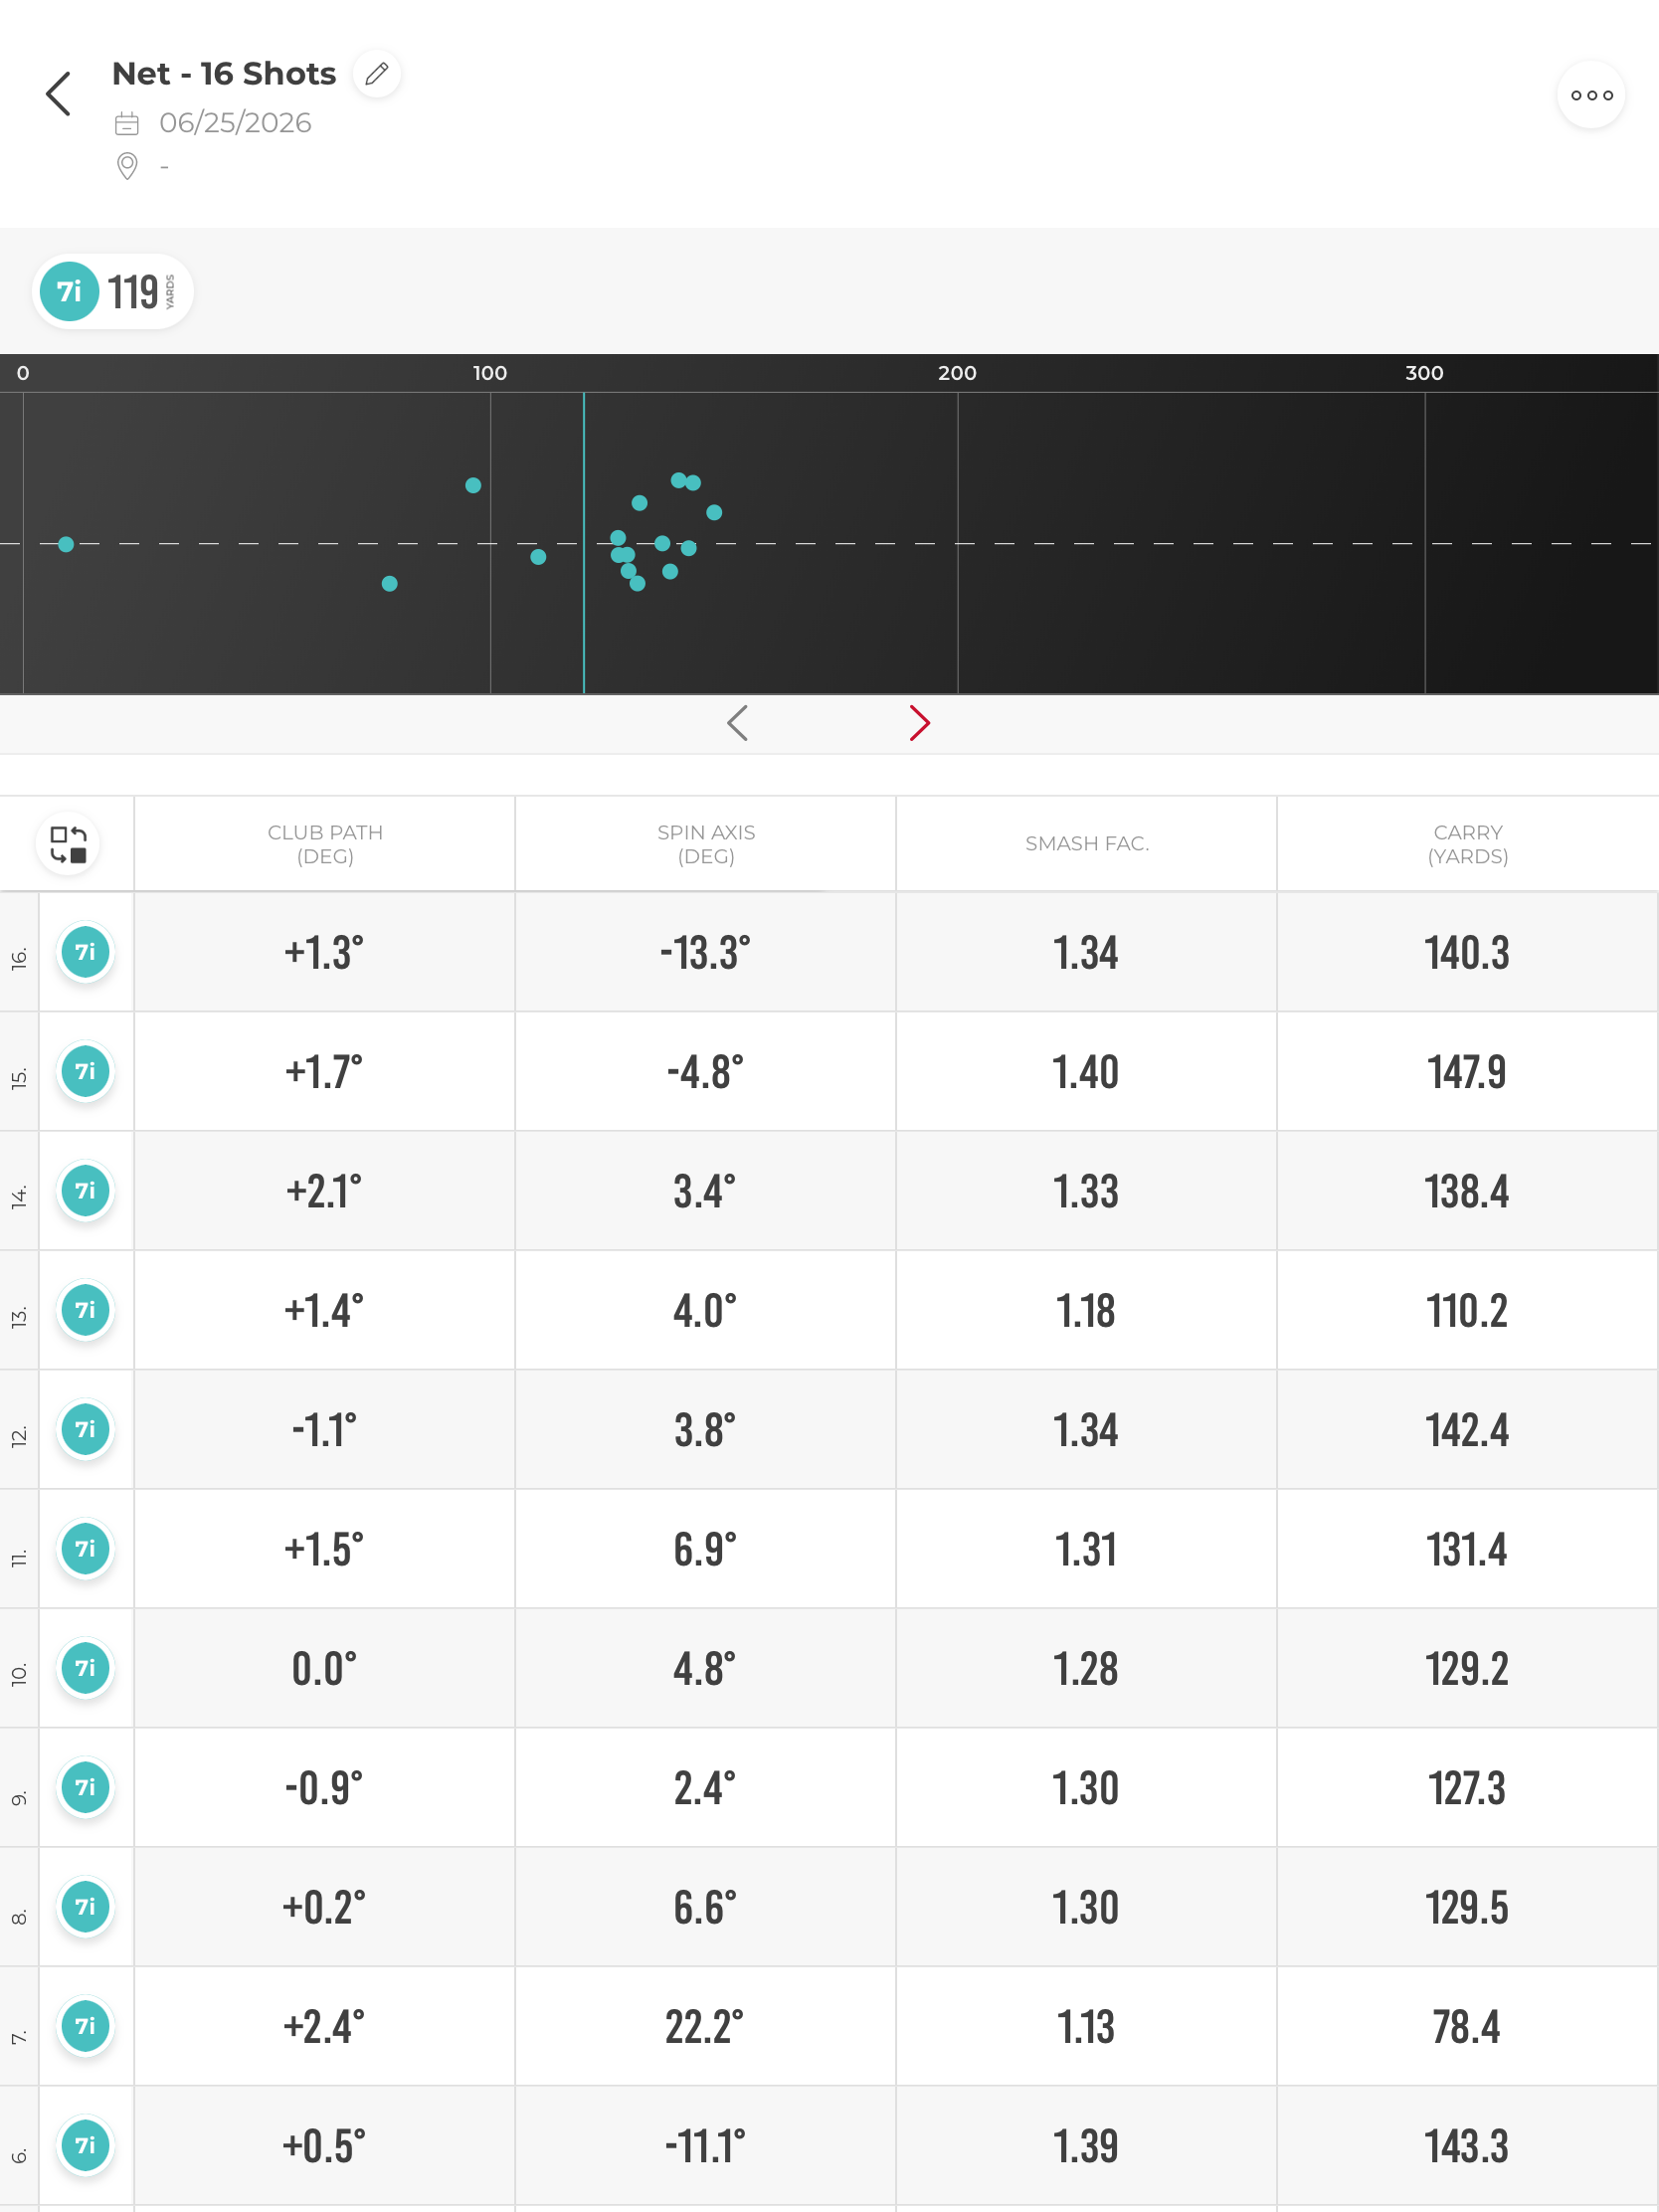Click the calendar icon beside date
The image size is (1659, 2212).
[127, 124]
